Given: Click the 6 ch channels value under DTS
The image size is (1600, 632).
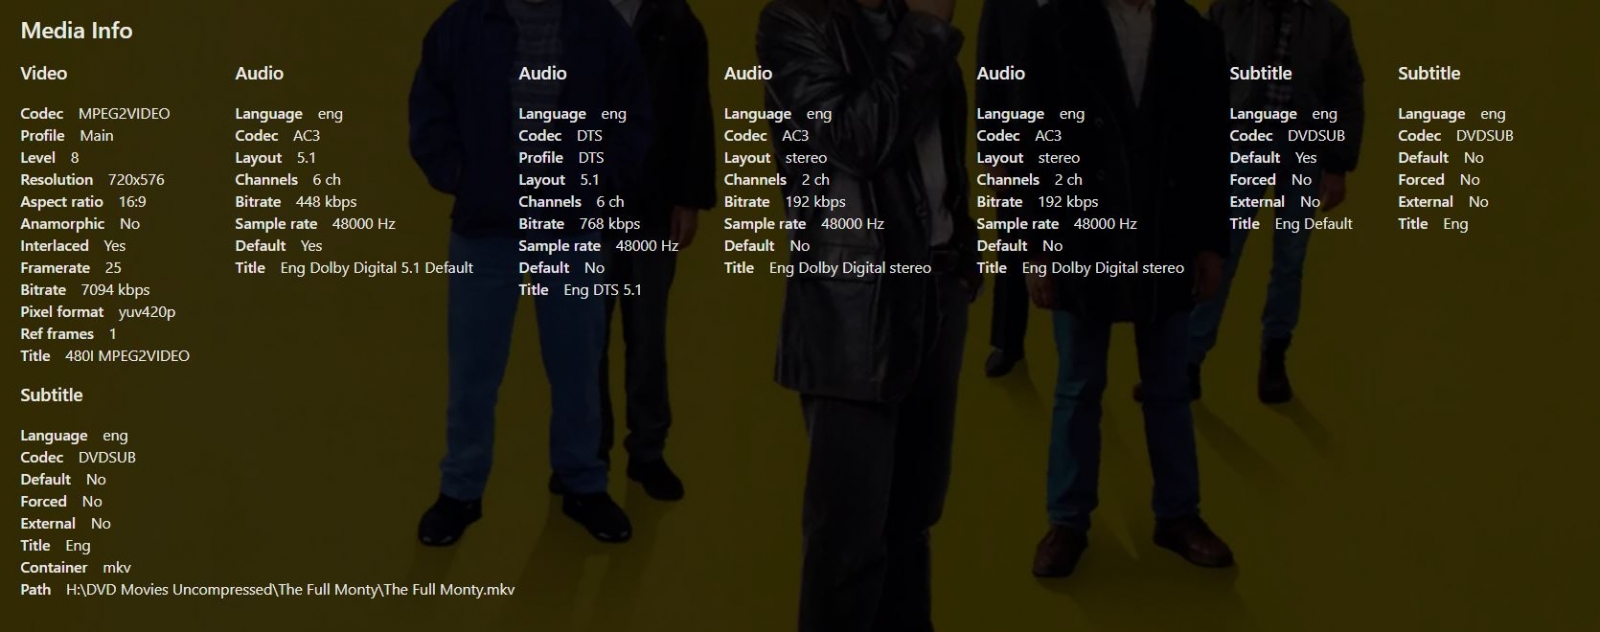Looking at the screenshot, I should click(610, 201).
